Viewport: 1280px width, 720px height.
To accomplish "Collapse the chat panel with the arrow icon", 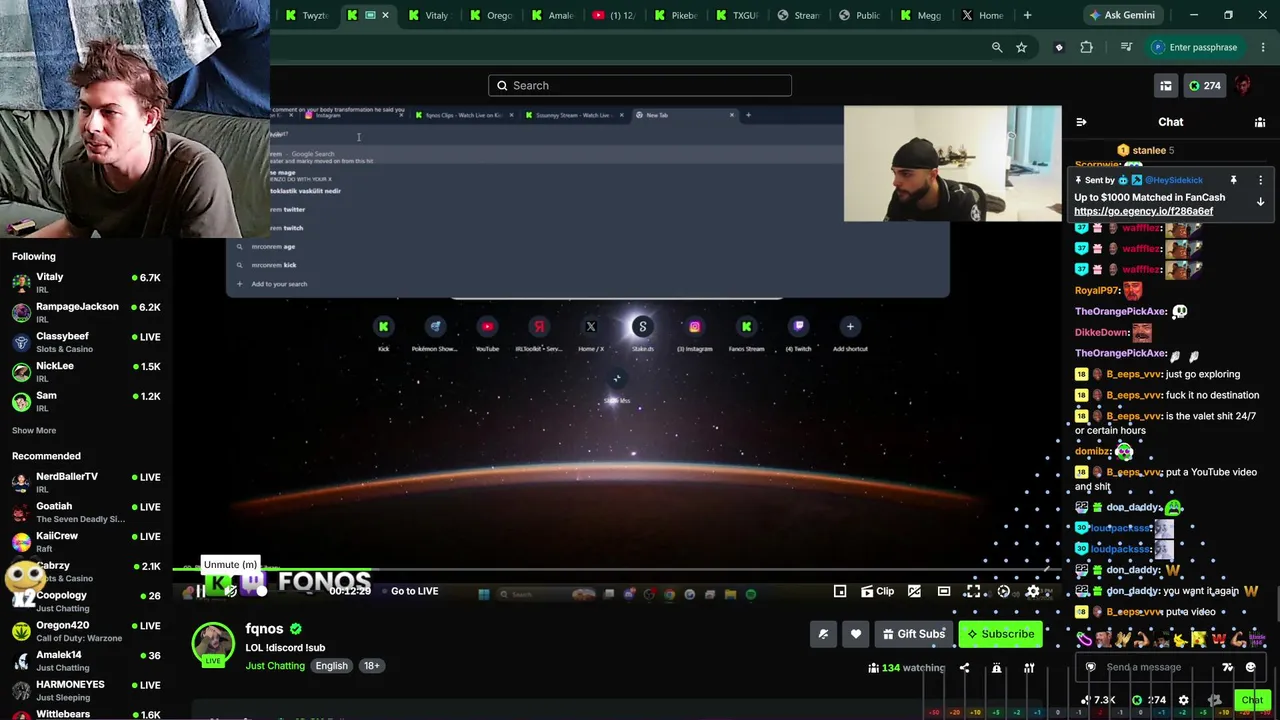I will tap(1081, 122).
